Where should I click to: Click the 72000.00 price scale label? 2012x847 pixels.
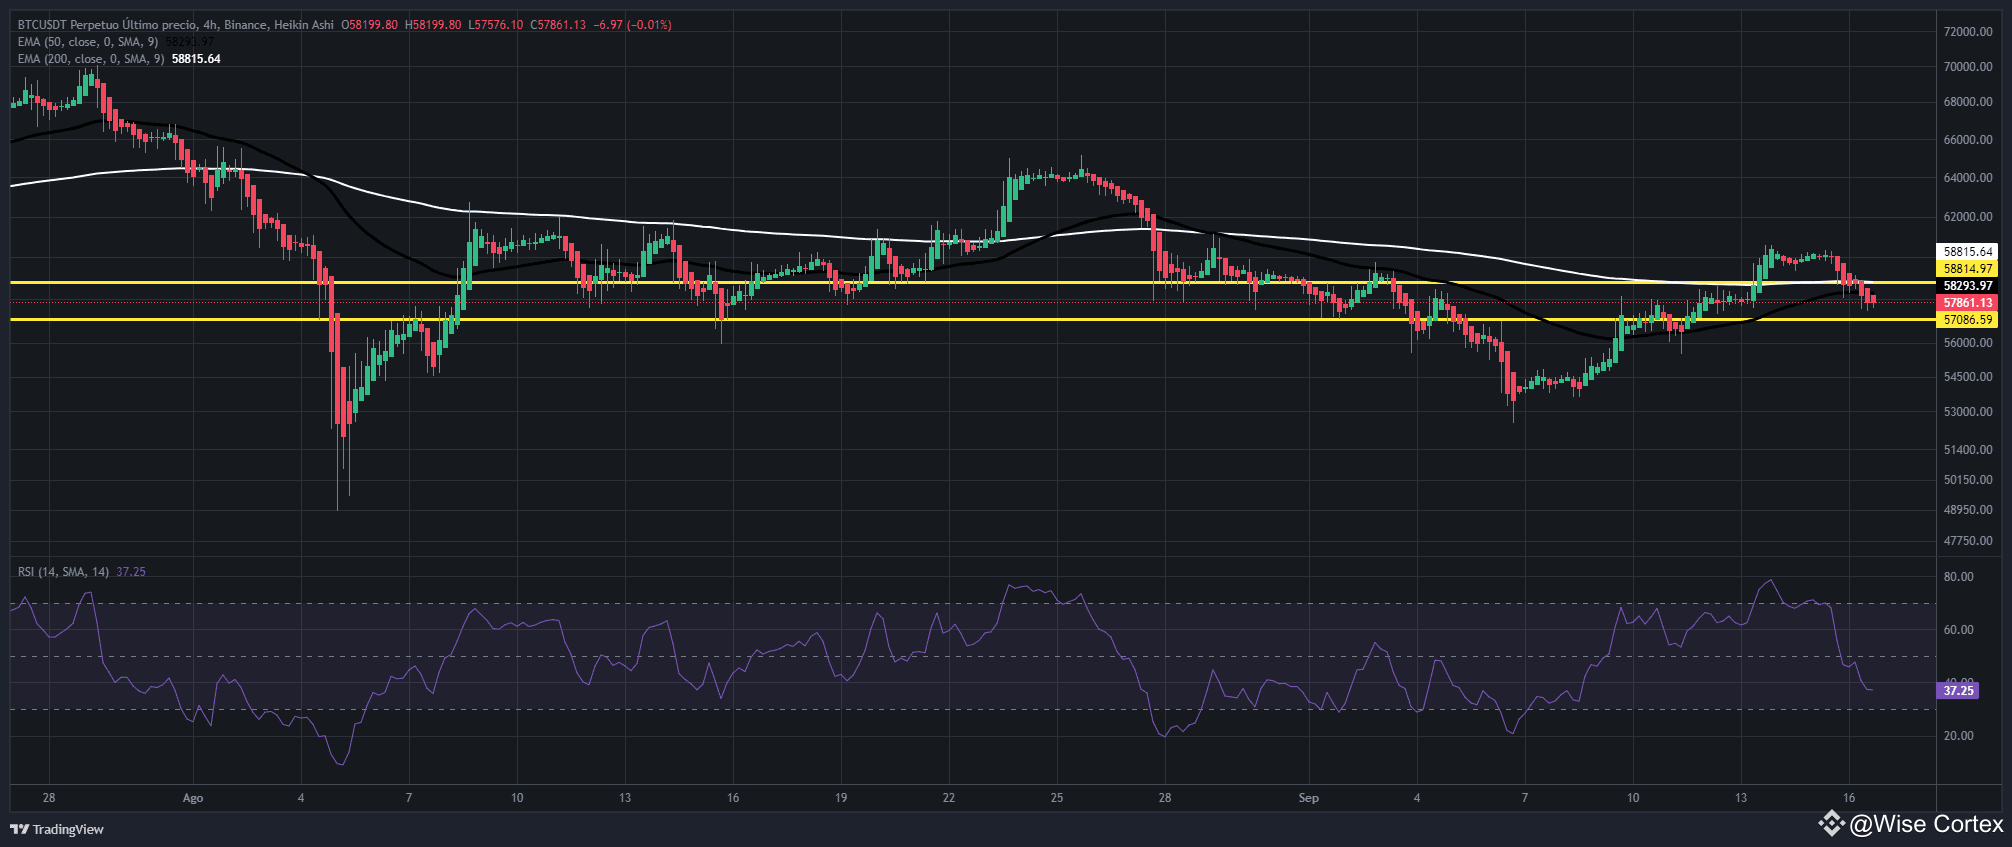pos(1967,32)
